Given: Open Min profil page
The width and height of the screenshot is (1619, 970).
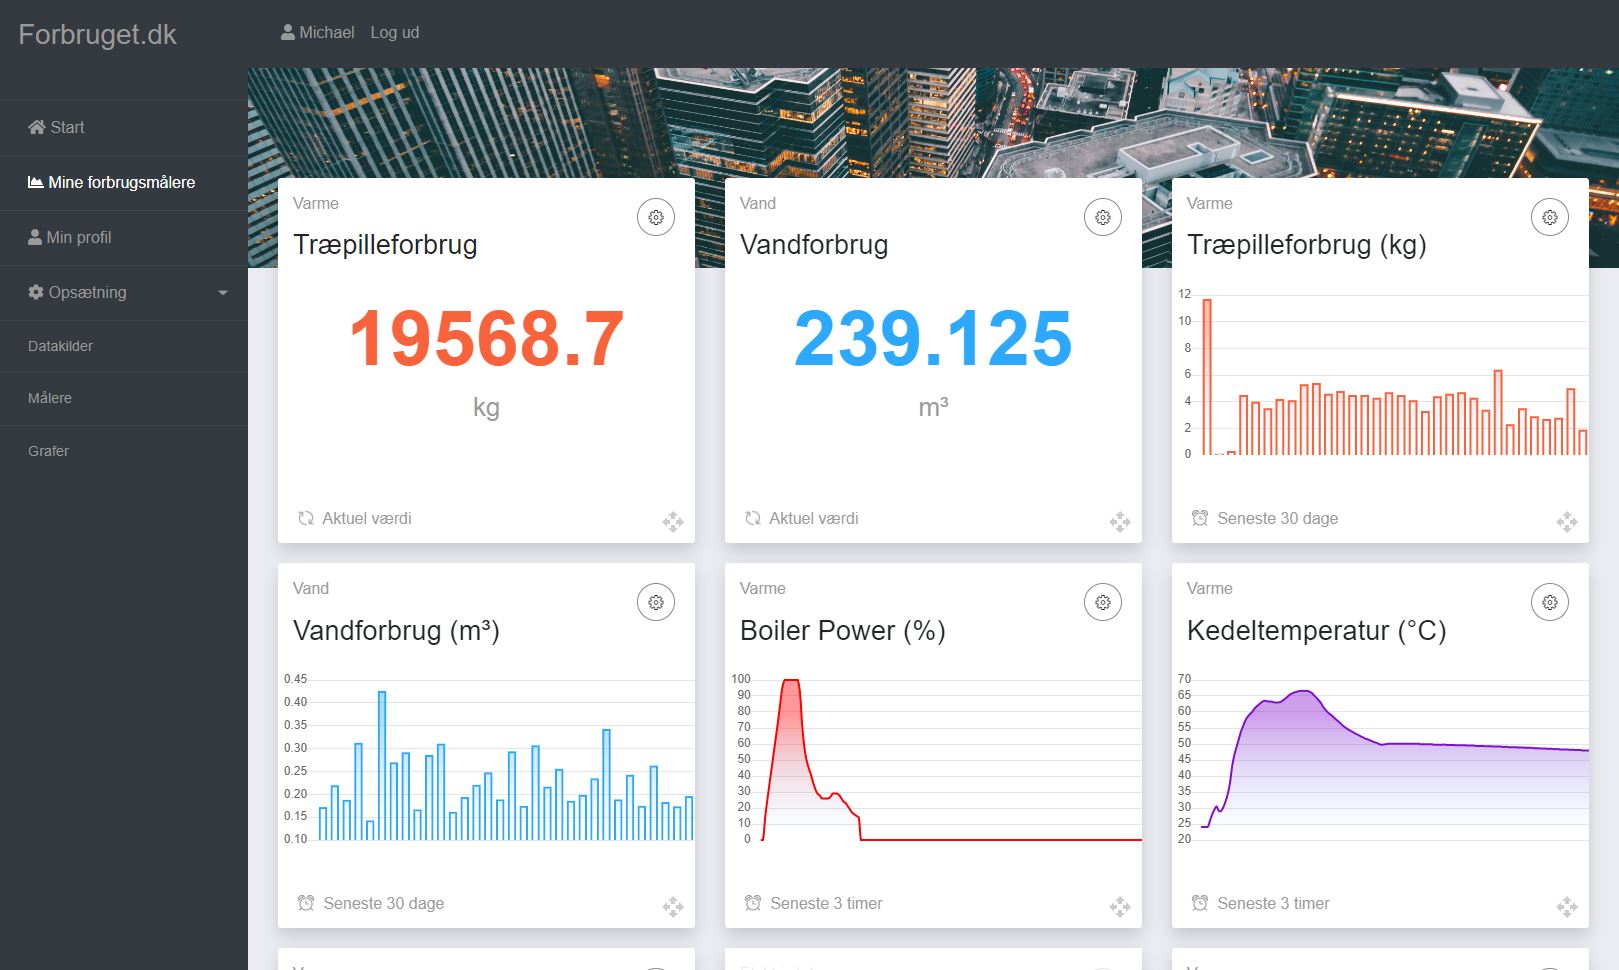Looking at the screenshot, I should 78,237.
